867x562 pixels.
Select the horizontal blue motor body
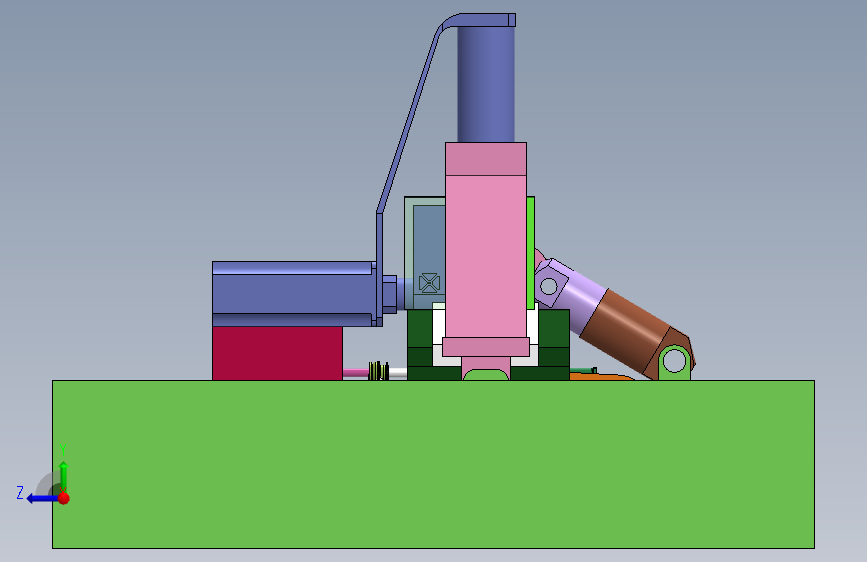coord(292,294)
